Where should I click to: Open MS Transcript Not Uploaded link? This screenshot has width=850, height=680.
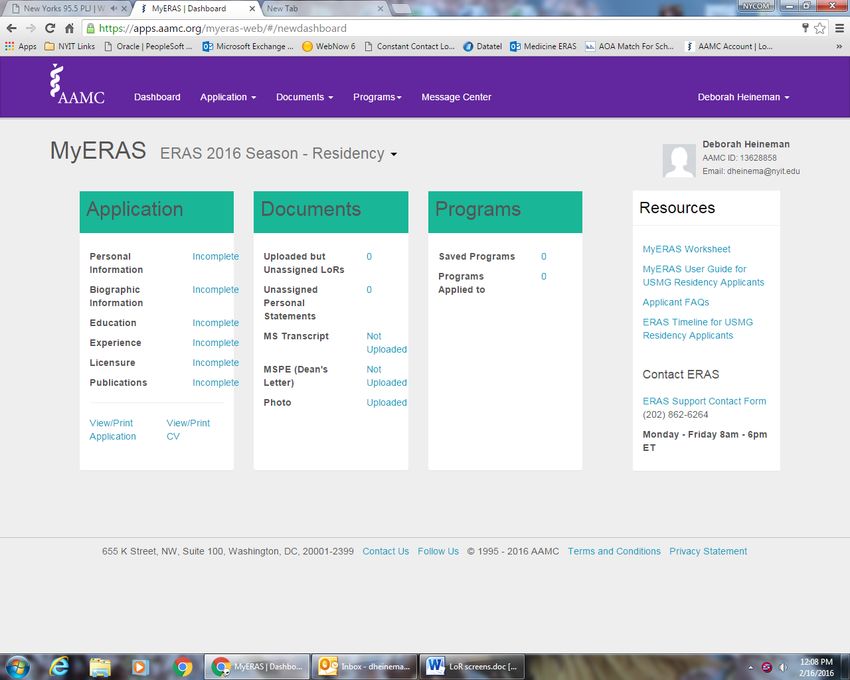[387, 343]
